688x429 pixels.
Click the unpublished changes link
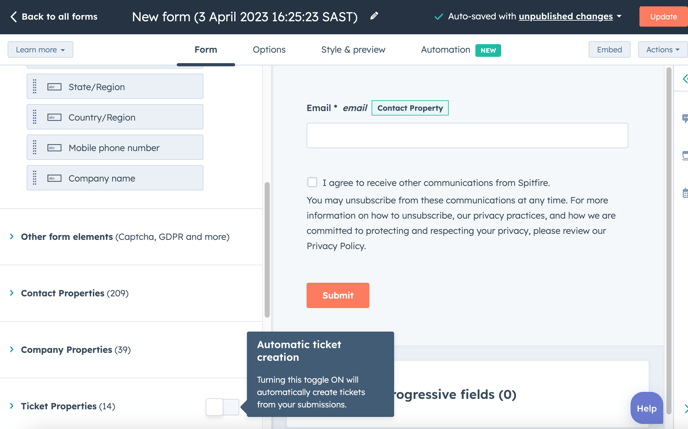click(566, 17)
